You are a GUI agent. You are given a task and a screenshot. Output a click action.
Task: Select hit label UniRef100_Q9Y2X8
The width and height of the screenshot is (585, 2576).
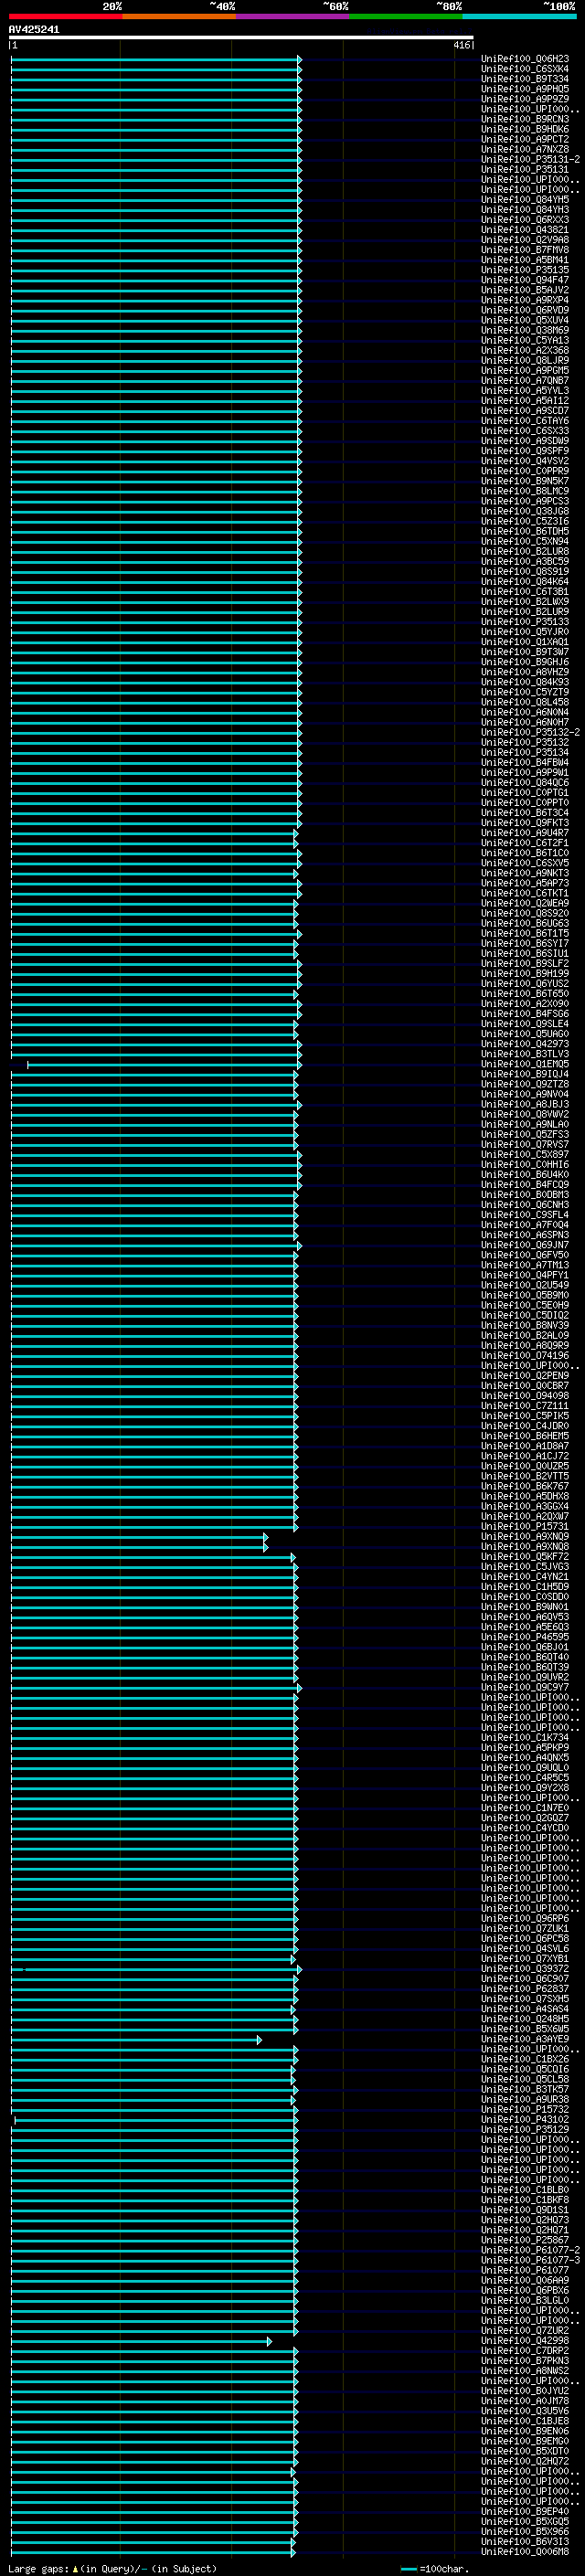525,1788
